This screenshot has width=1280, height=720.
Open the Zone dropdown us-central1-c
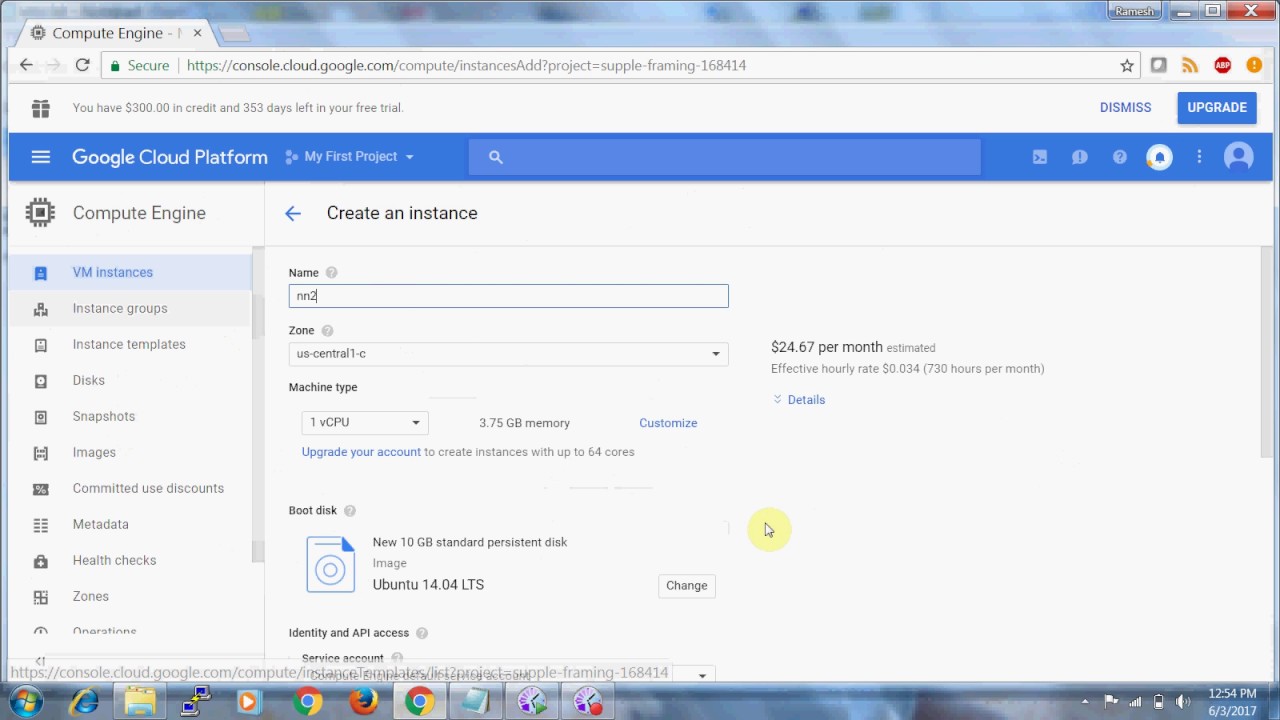(508, 354)
